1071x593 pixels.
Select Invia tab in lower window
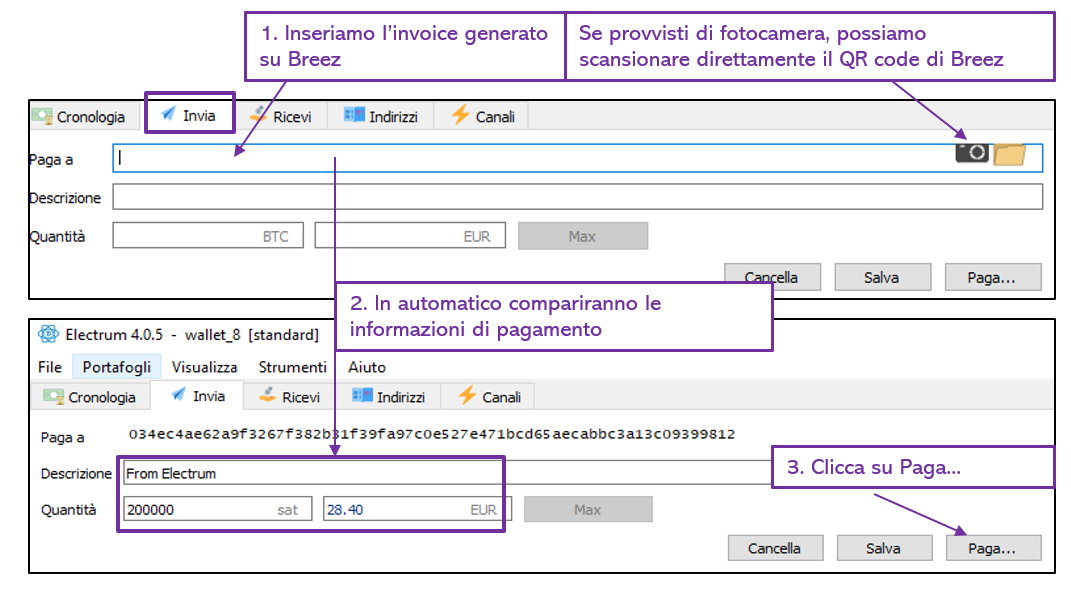(197, 396)
